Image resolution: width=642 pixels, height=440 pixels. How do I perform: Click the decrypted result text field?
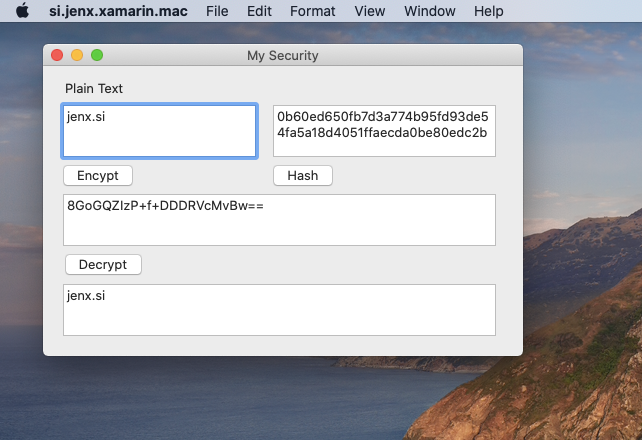pos(279,310)
